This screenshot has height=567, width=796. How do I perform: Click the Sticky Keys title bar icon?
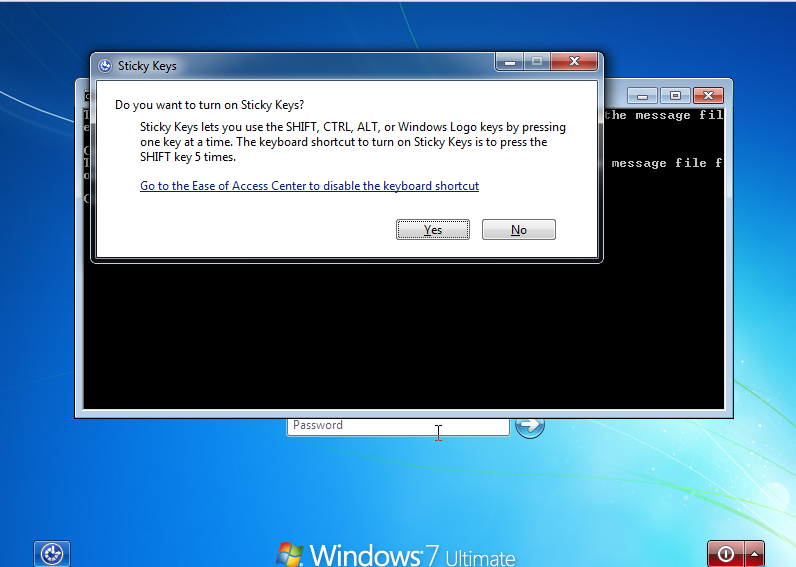(105, 66)
